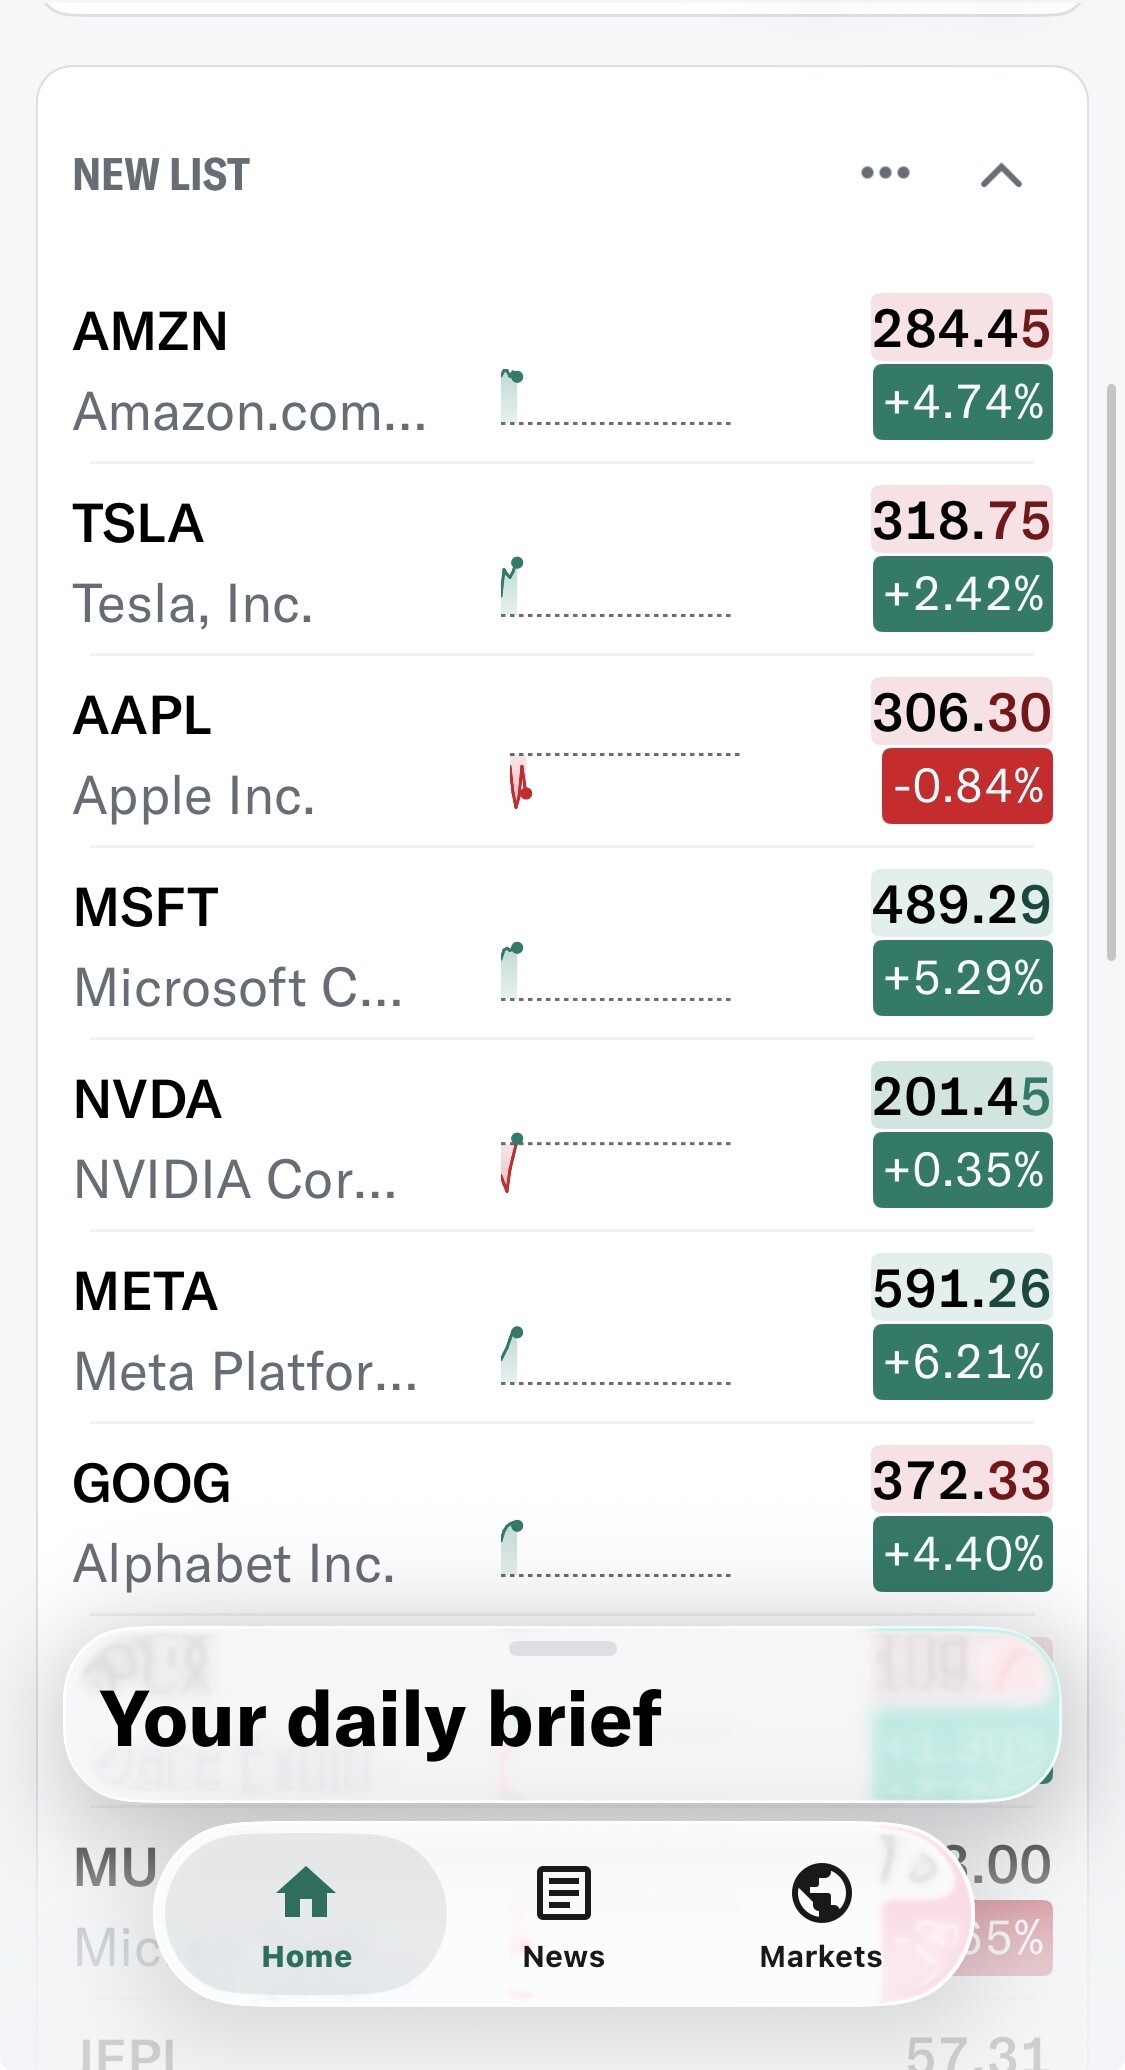
Task: Open the NVDA sparkline chart
Action: tap(615, 1163)
